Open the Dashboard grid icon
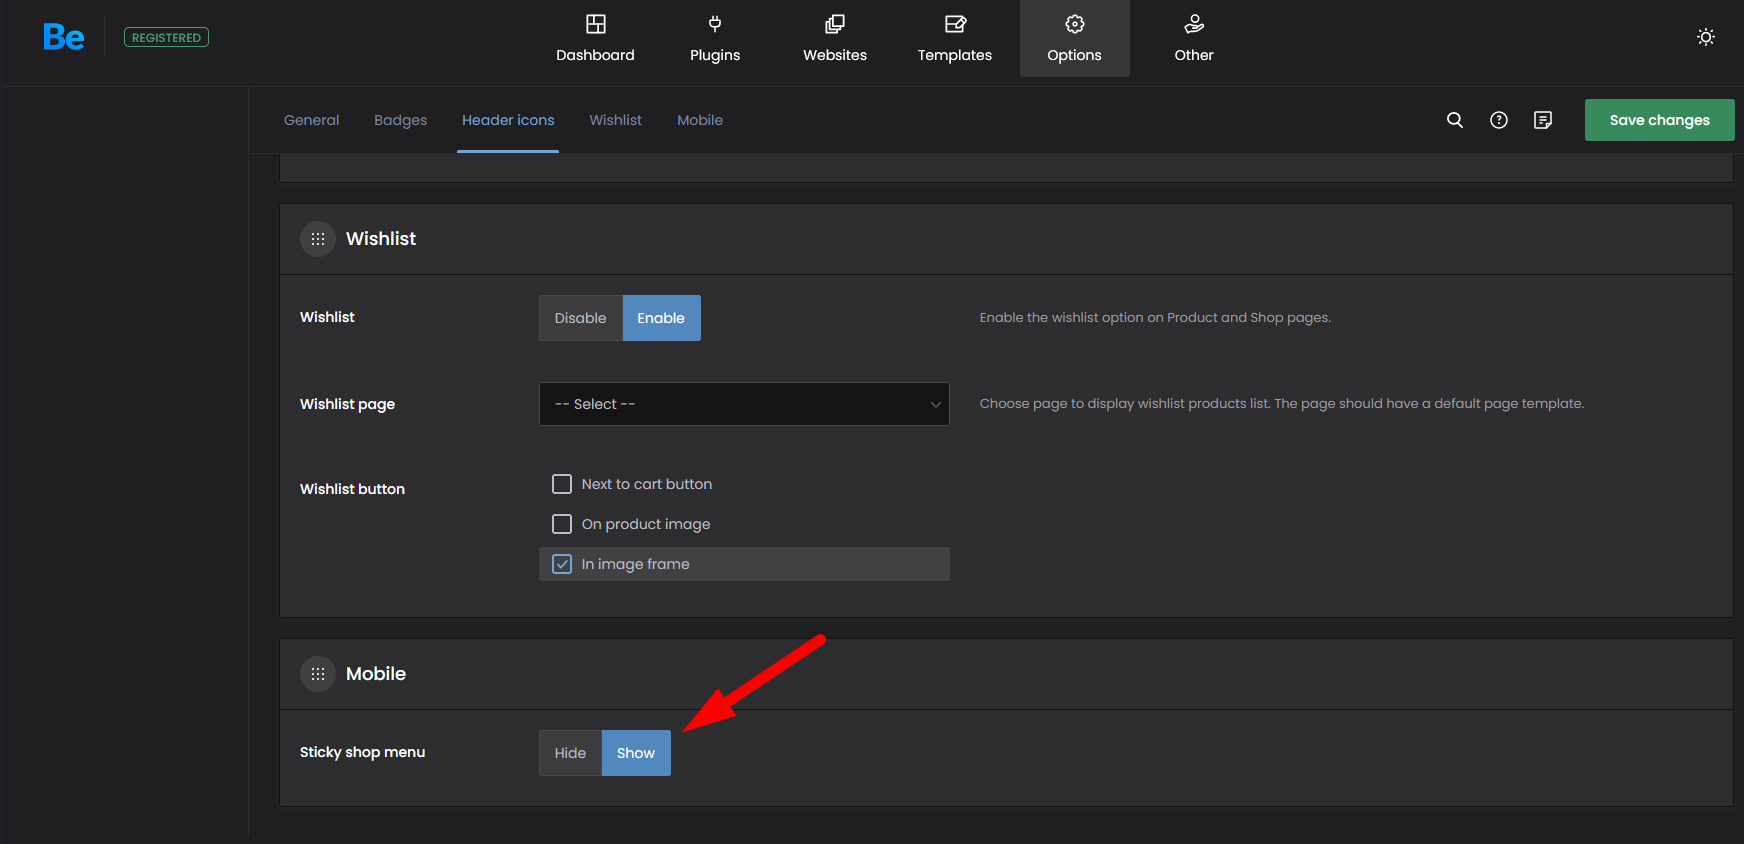This screenshot has height=844, width=1744. (595, 24)
